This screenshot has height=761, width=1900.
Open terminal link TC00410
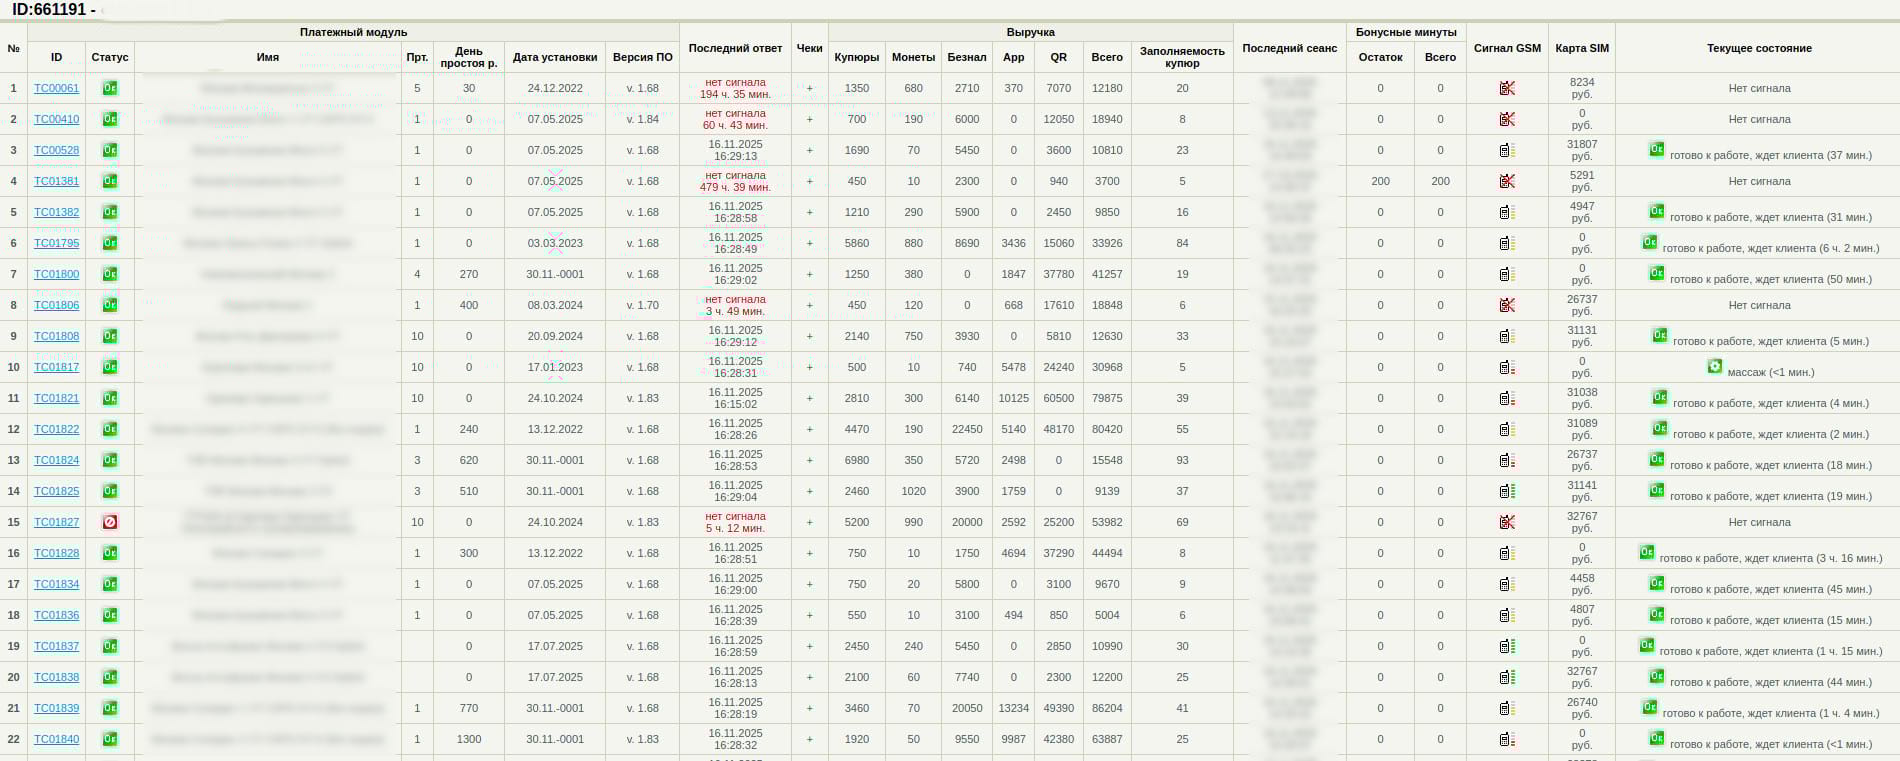coord(57,119)
